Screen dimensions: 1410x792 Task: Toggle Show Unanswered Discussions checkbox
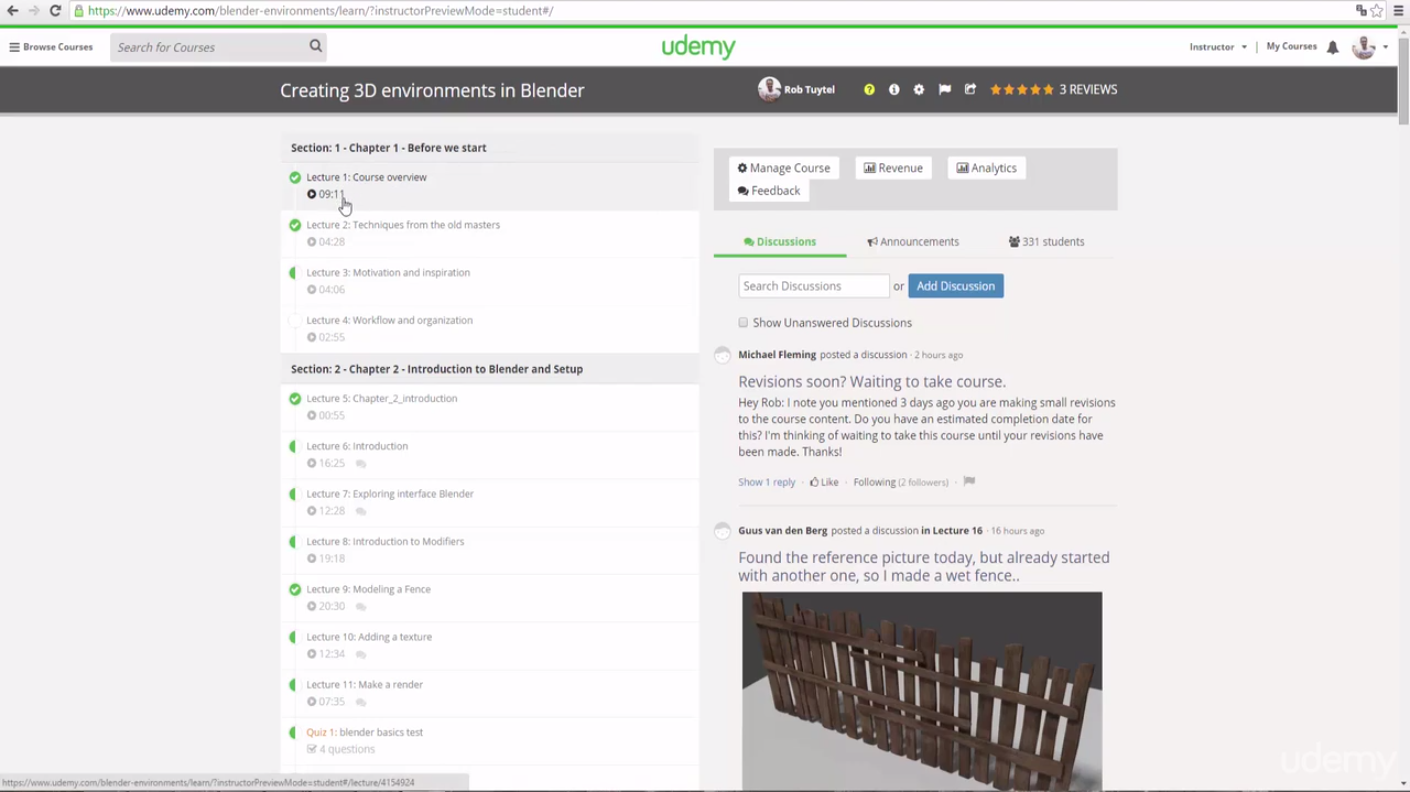743,323
